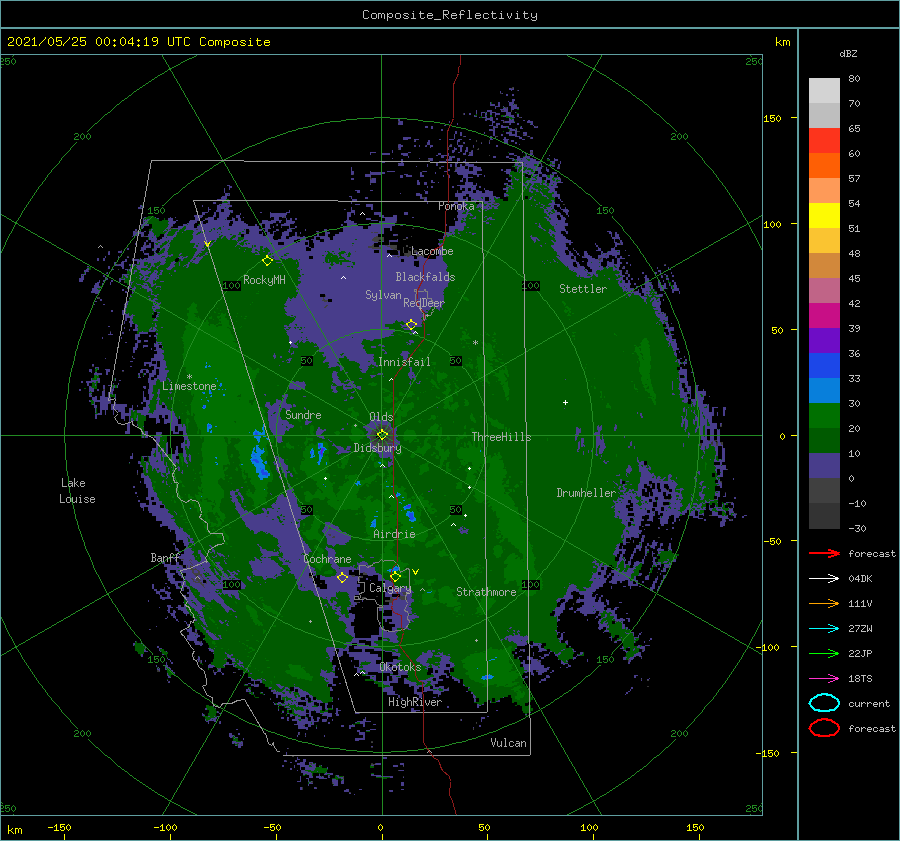The image size is (900, 841).
Task: Click the orange 111V arrow icon
Action: click(824, 603)
